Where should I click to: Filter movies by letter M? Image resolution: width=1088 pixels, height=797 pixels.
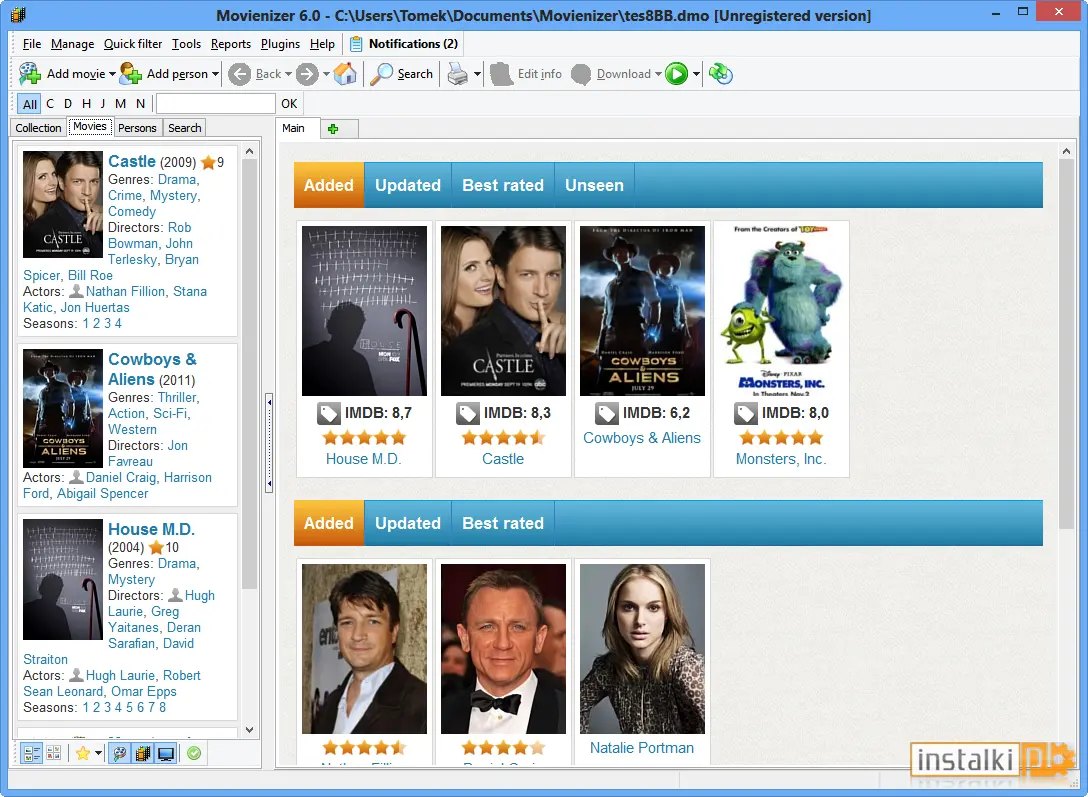(120, 103)
